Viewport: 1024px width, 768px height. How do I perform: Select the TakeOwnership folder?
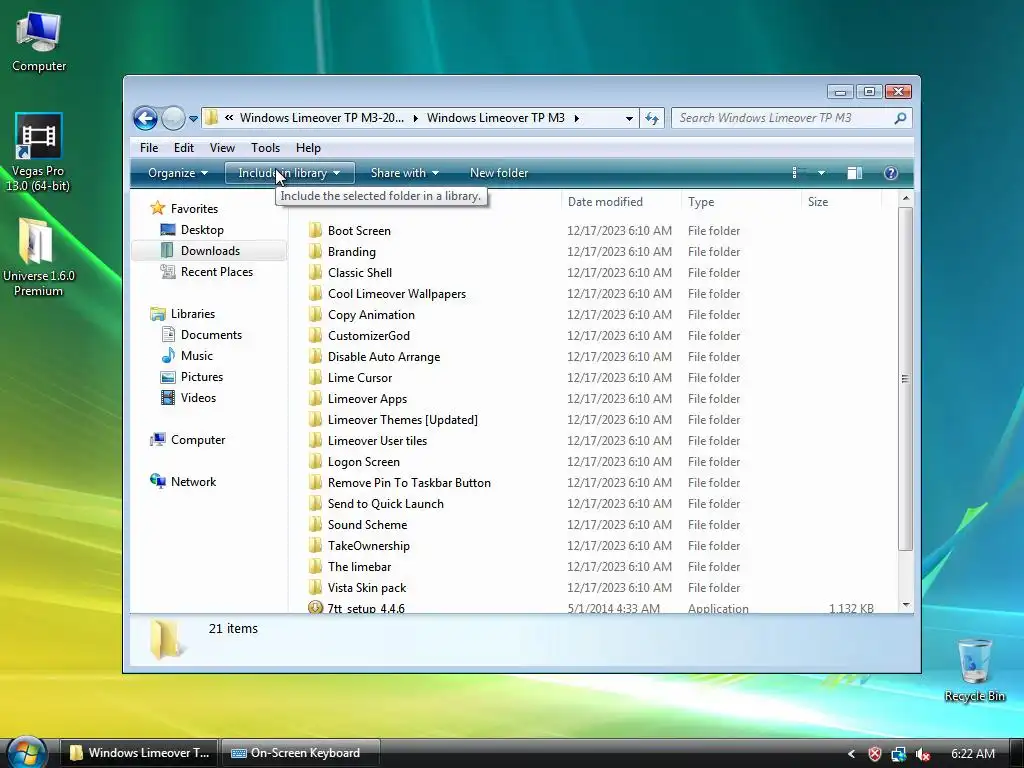(x=369, y=545)
